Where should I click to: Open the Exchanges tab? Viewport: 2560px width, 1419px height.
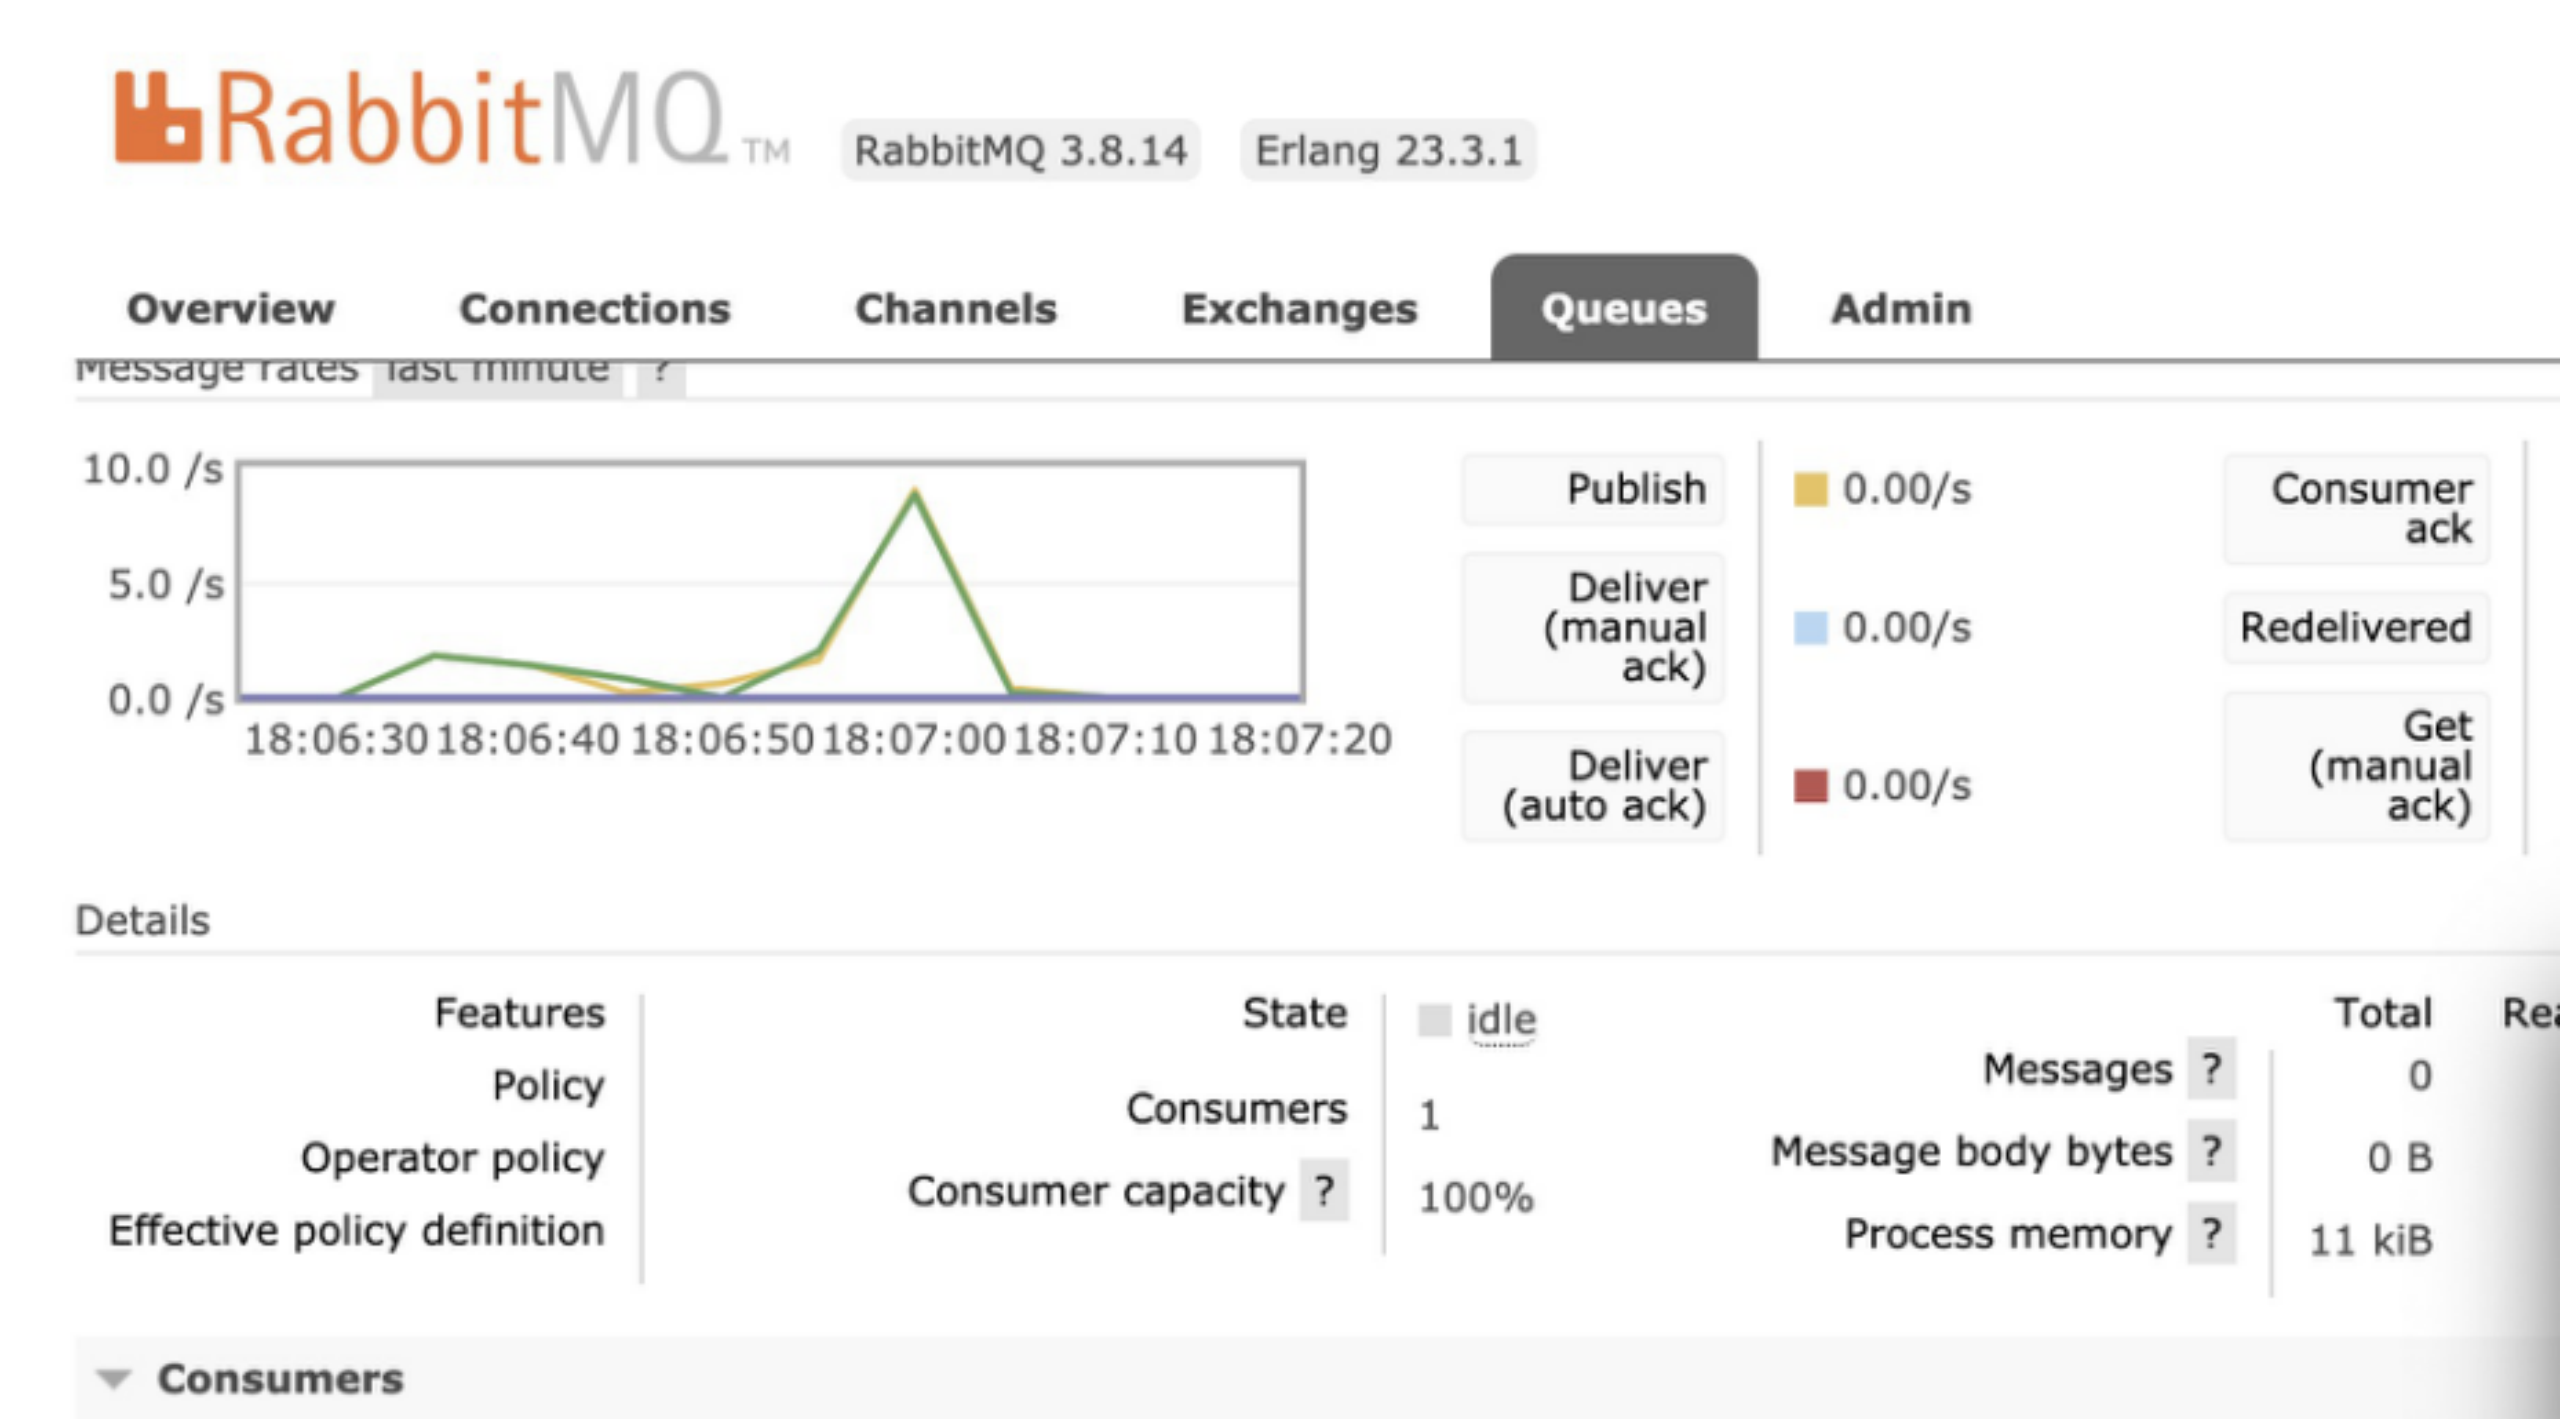coord(1299,309)
